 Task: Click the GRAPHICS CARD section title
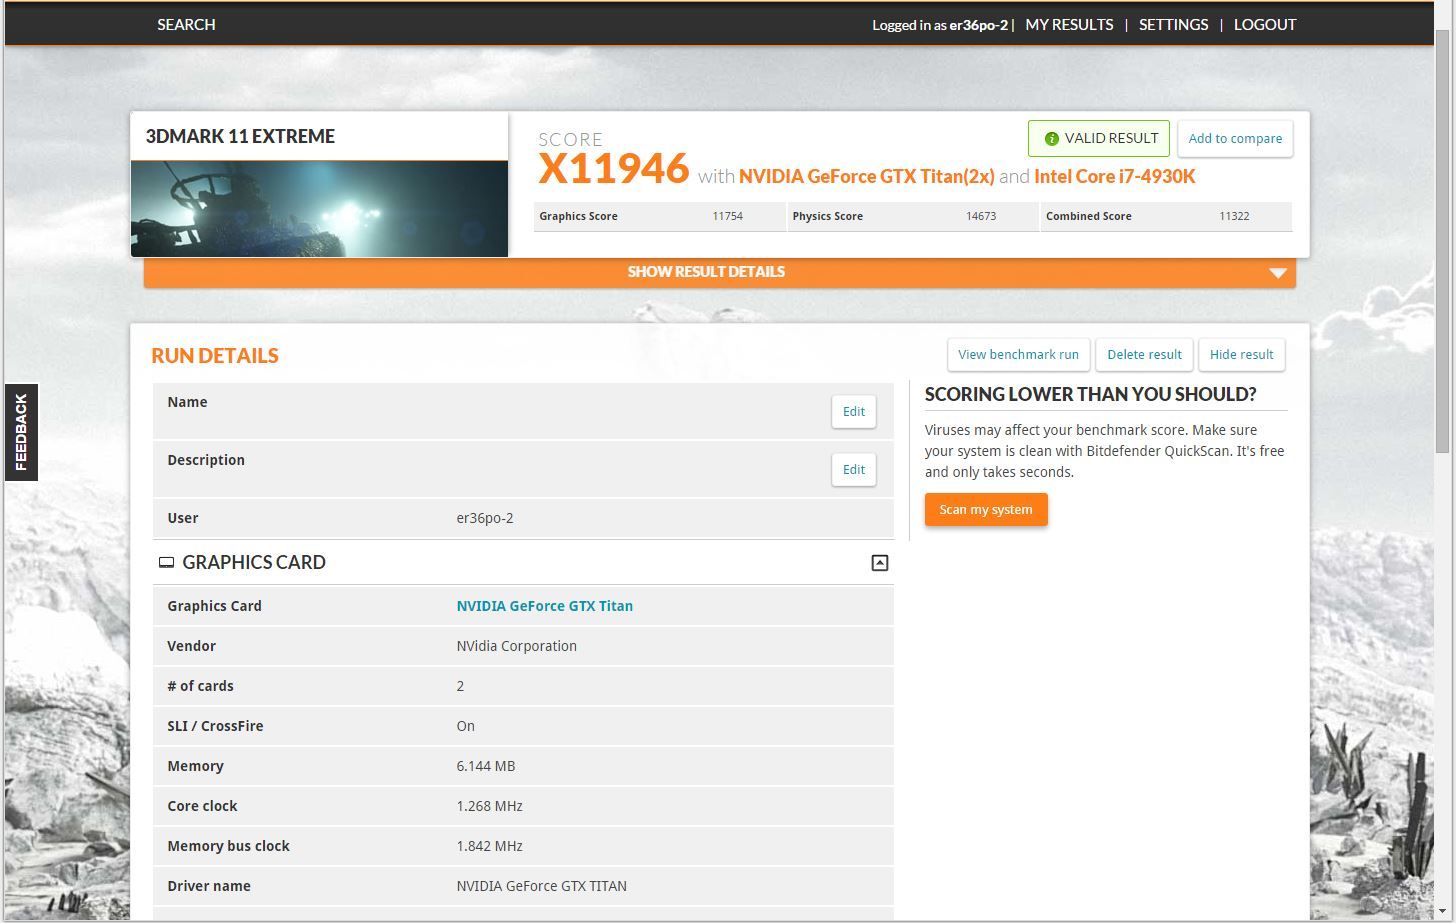point(254,563)
